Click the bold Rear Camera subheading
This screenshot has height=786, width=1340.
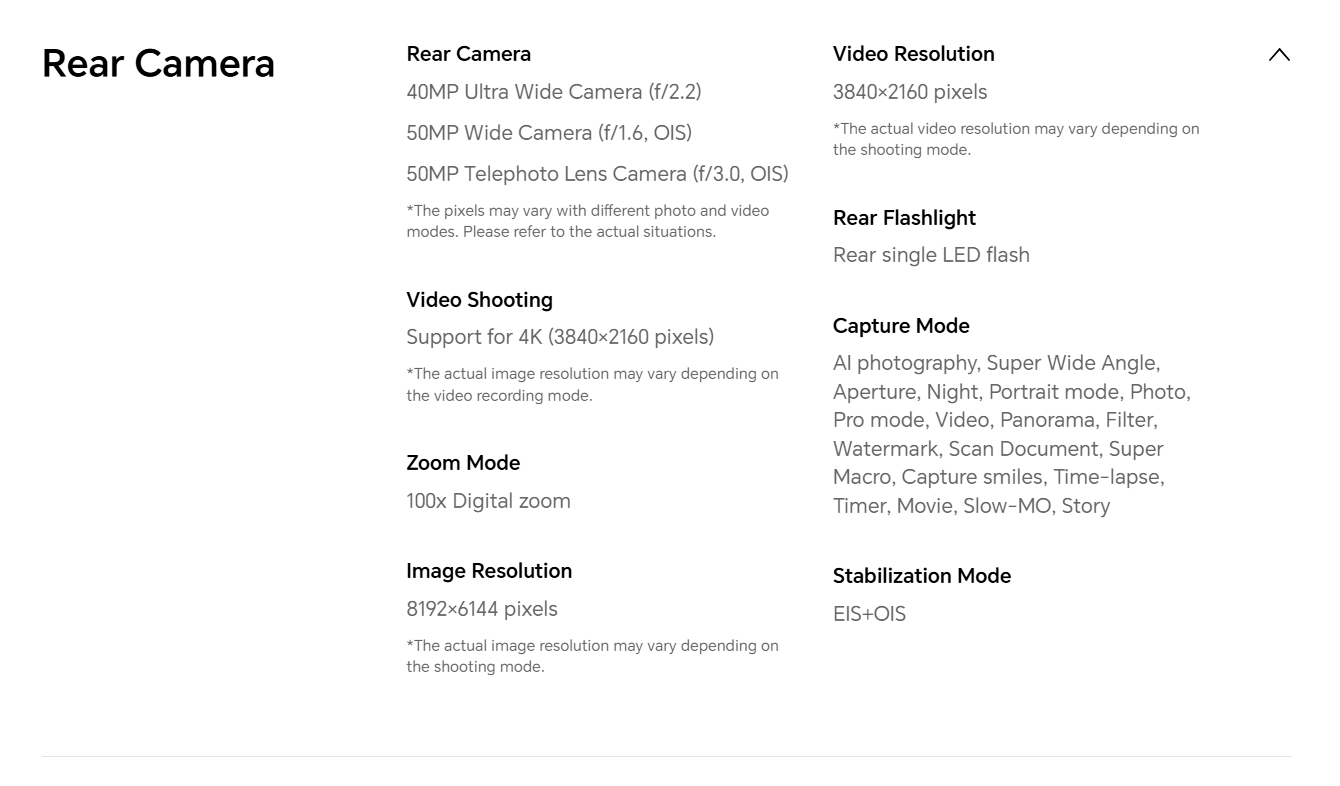(x=468, y=54)
